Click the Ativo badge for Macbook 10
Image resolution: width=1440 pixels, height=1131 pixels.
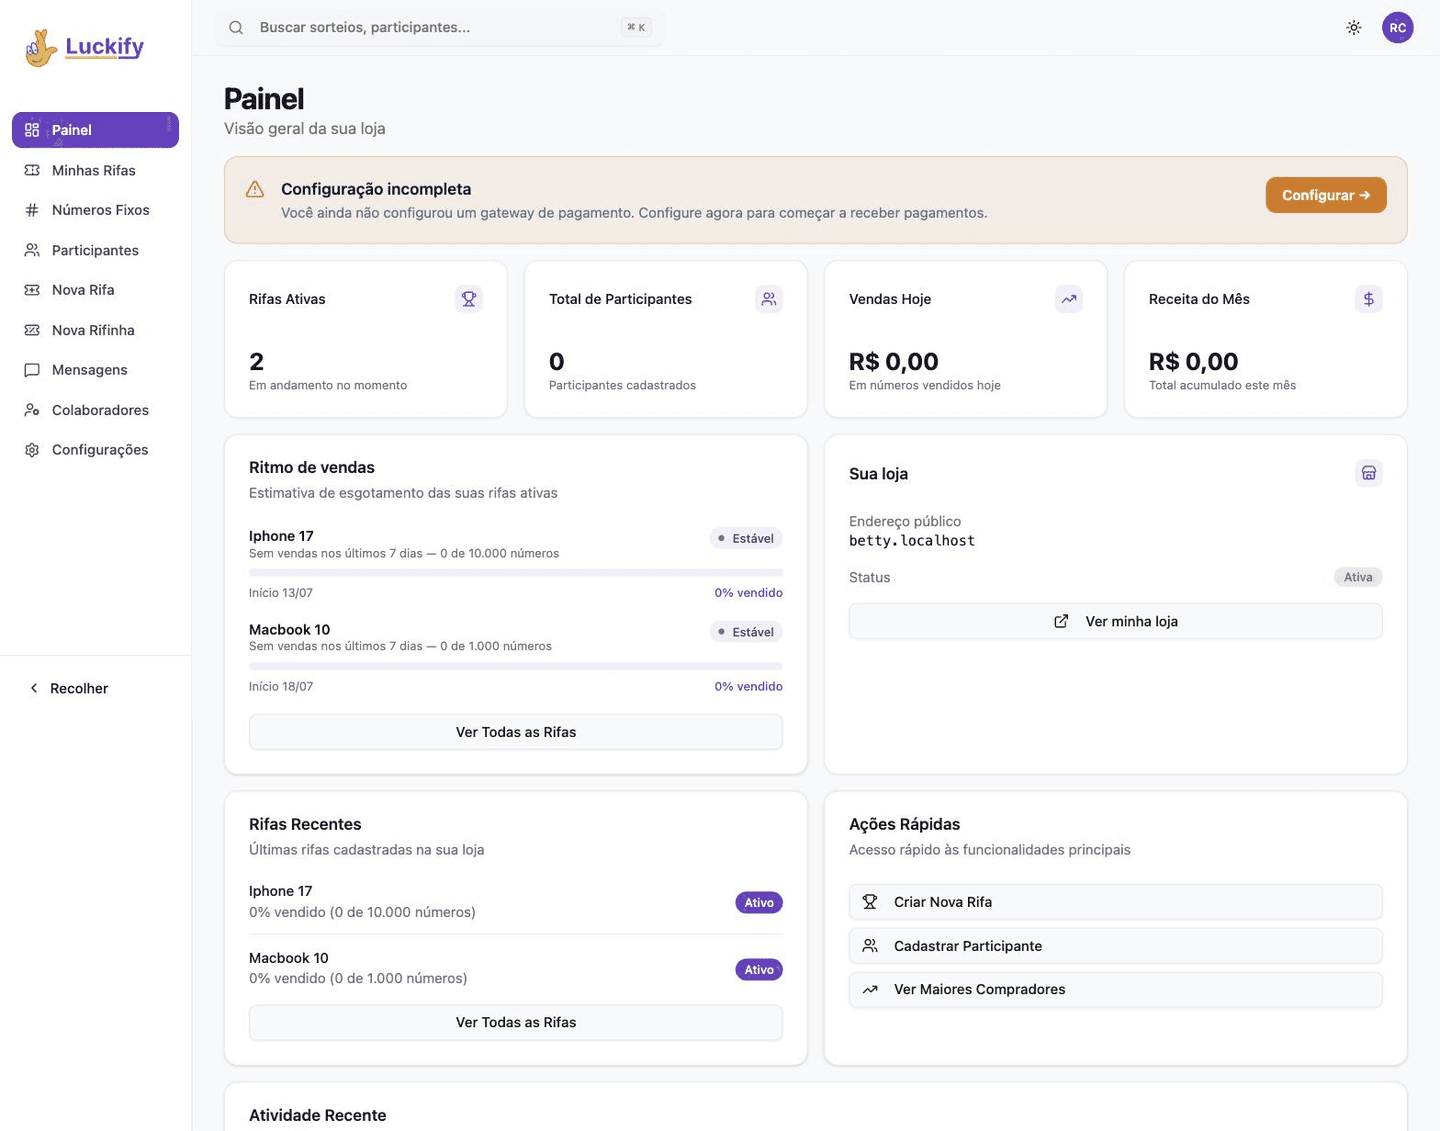click(759, 970)
